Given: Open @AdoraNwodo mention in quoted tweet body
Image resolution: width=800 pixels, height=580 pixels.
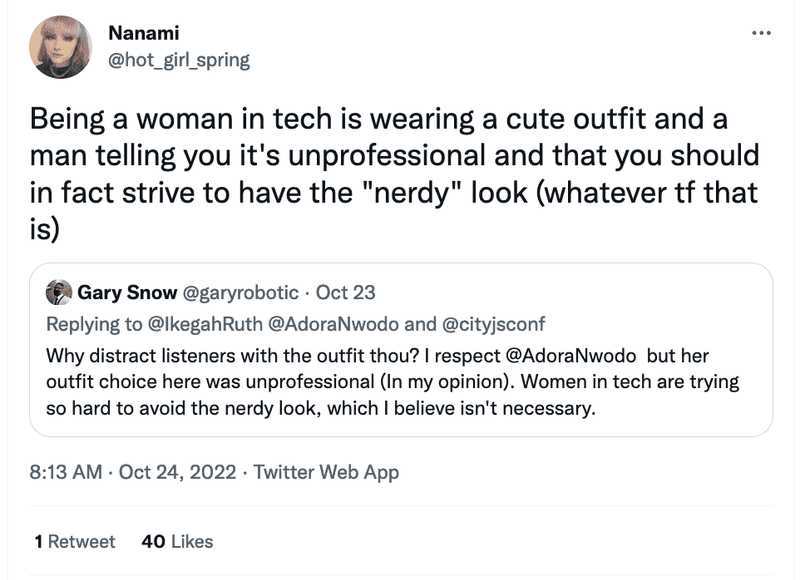Looking at the screenshot, I should 571,356.
